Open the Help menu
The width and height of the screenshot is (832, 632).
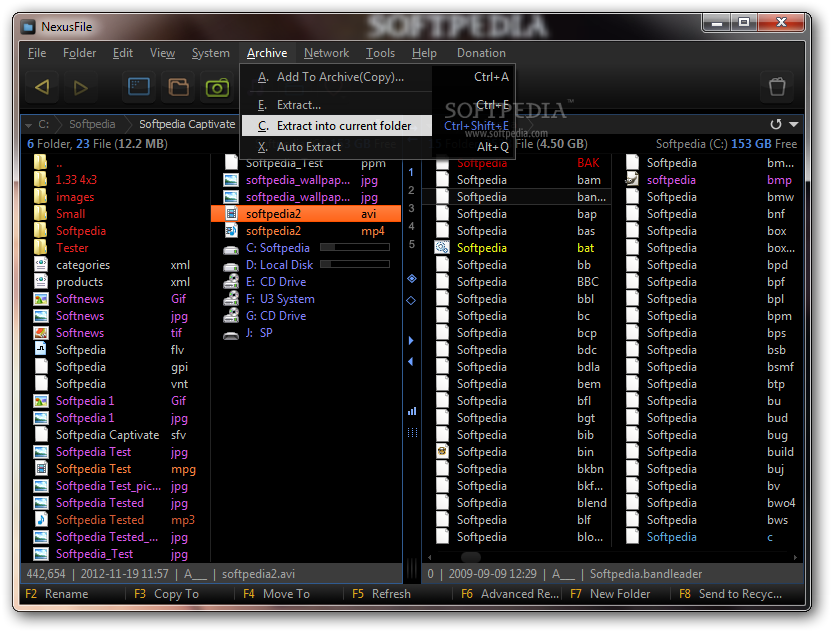(424, 53)
